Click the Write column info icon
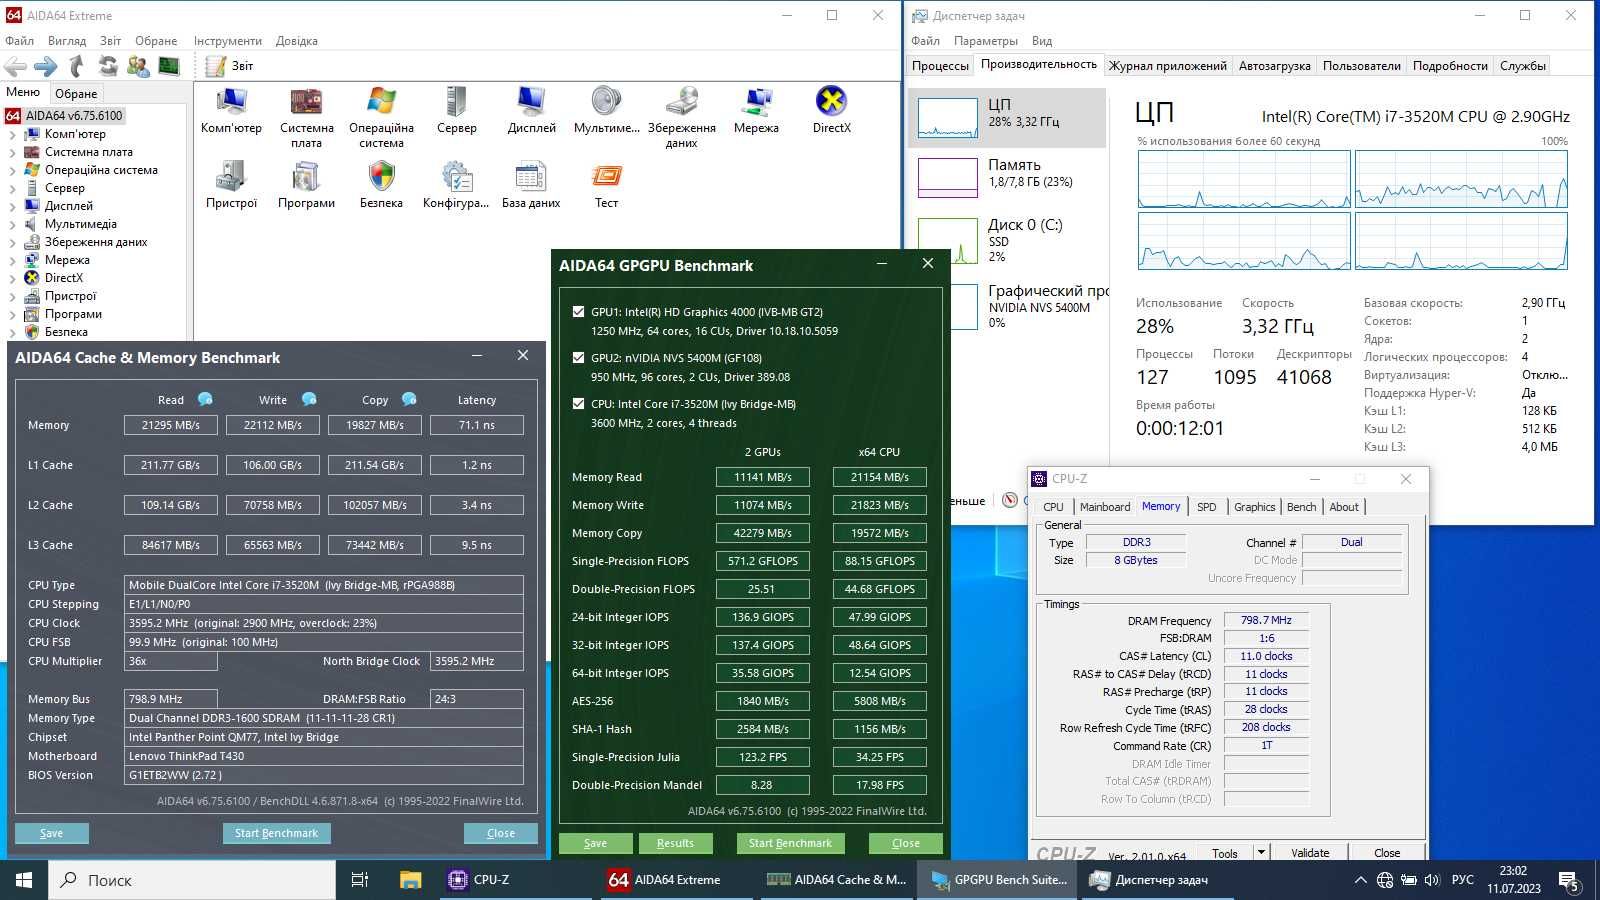 pos(309,399)
